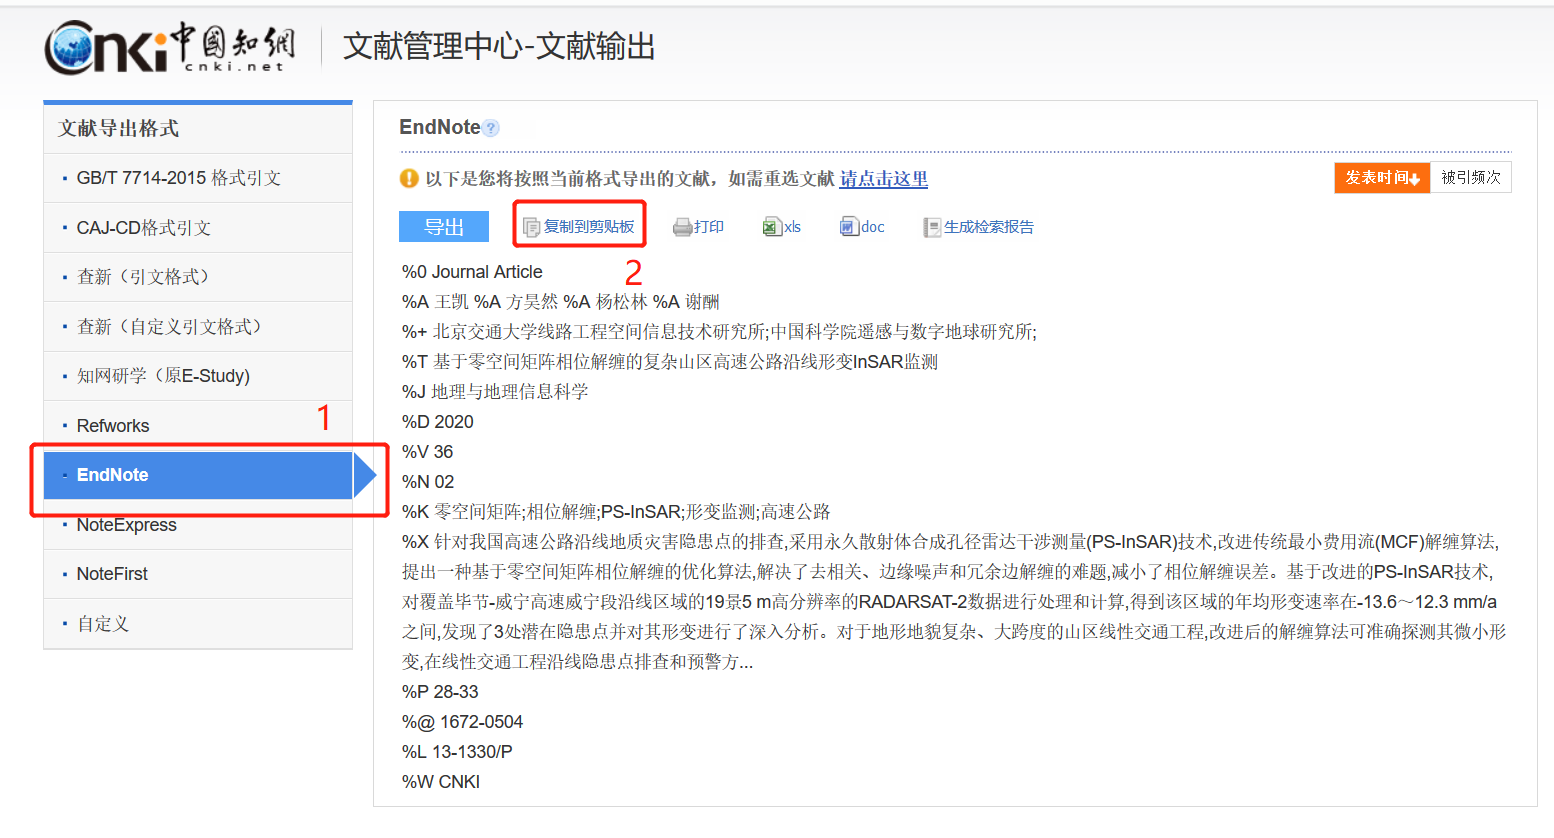Click the %N 02 issue line
Screen dimensions: 1554x838
pyautogui.click(x=428, y=482)
